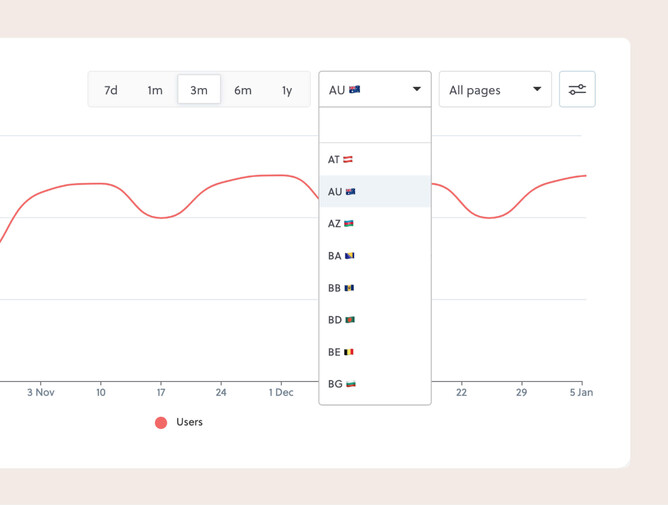668x505 pixels.
Task: Select BD Bangladesh flag option
Action: pyautogui.click(x=375, y=320)
